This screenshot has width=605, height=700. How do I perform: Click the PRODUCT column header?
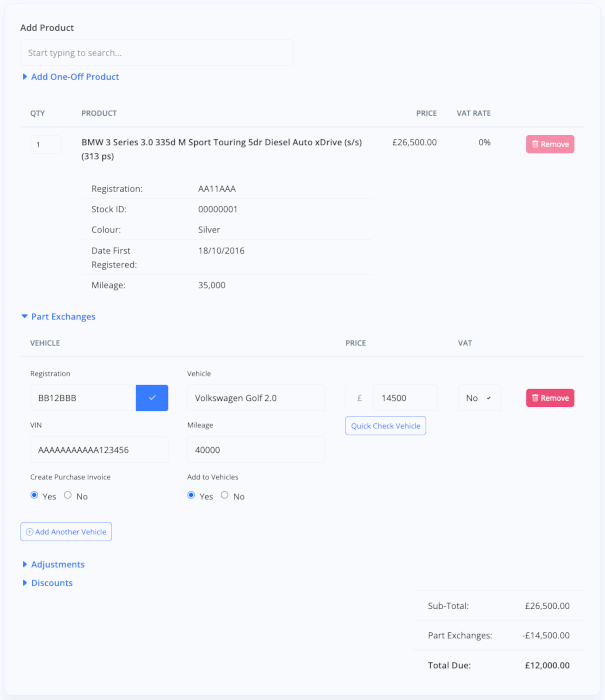[99, 113]
